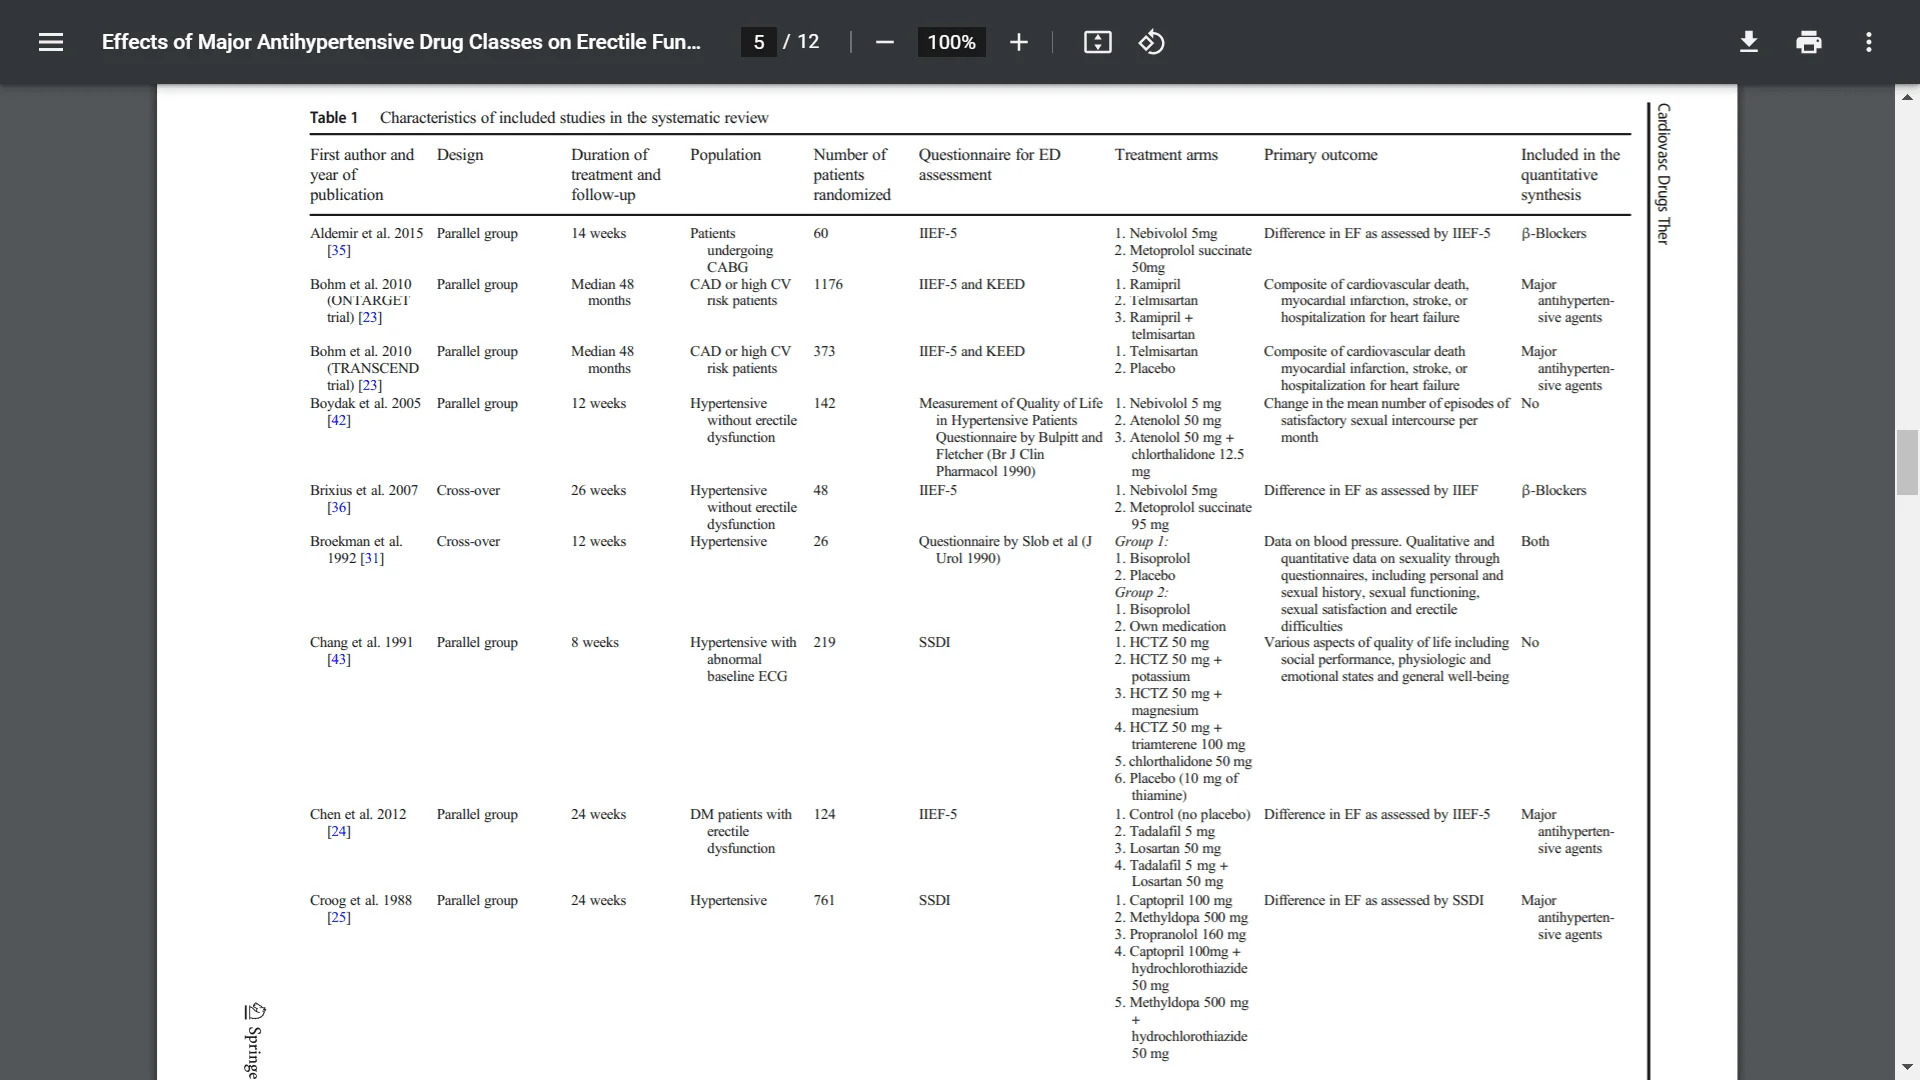1920x1080 pixels.
Task: Open reference [43] for Chang et al.
Action: point(339,660)
